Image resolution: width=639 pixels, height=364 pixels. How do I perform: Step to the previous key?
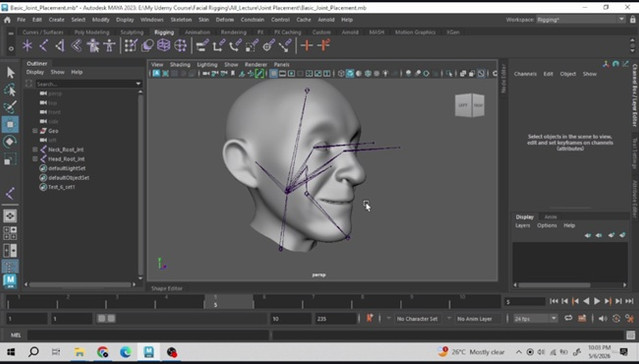click(x=575, y=301)
